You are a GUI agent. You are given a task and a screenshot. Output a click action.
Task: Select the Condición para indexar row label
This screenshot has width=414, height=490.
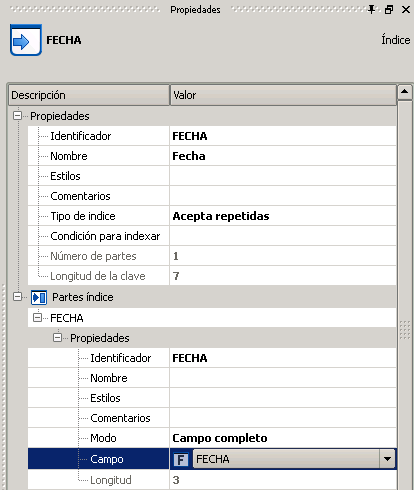(105, 236)
